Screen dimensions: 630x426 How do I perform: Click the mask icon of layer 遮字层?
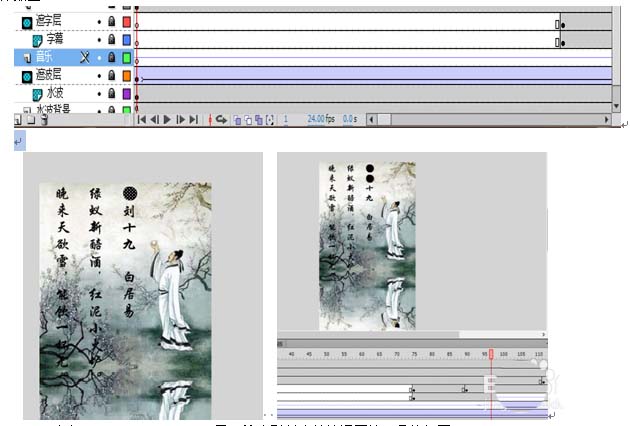pos(27,23)
